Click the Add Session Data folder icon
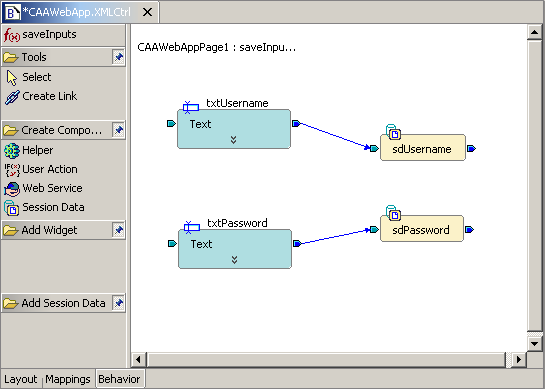 coord(10,303)
